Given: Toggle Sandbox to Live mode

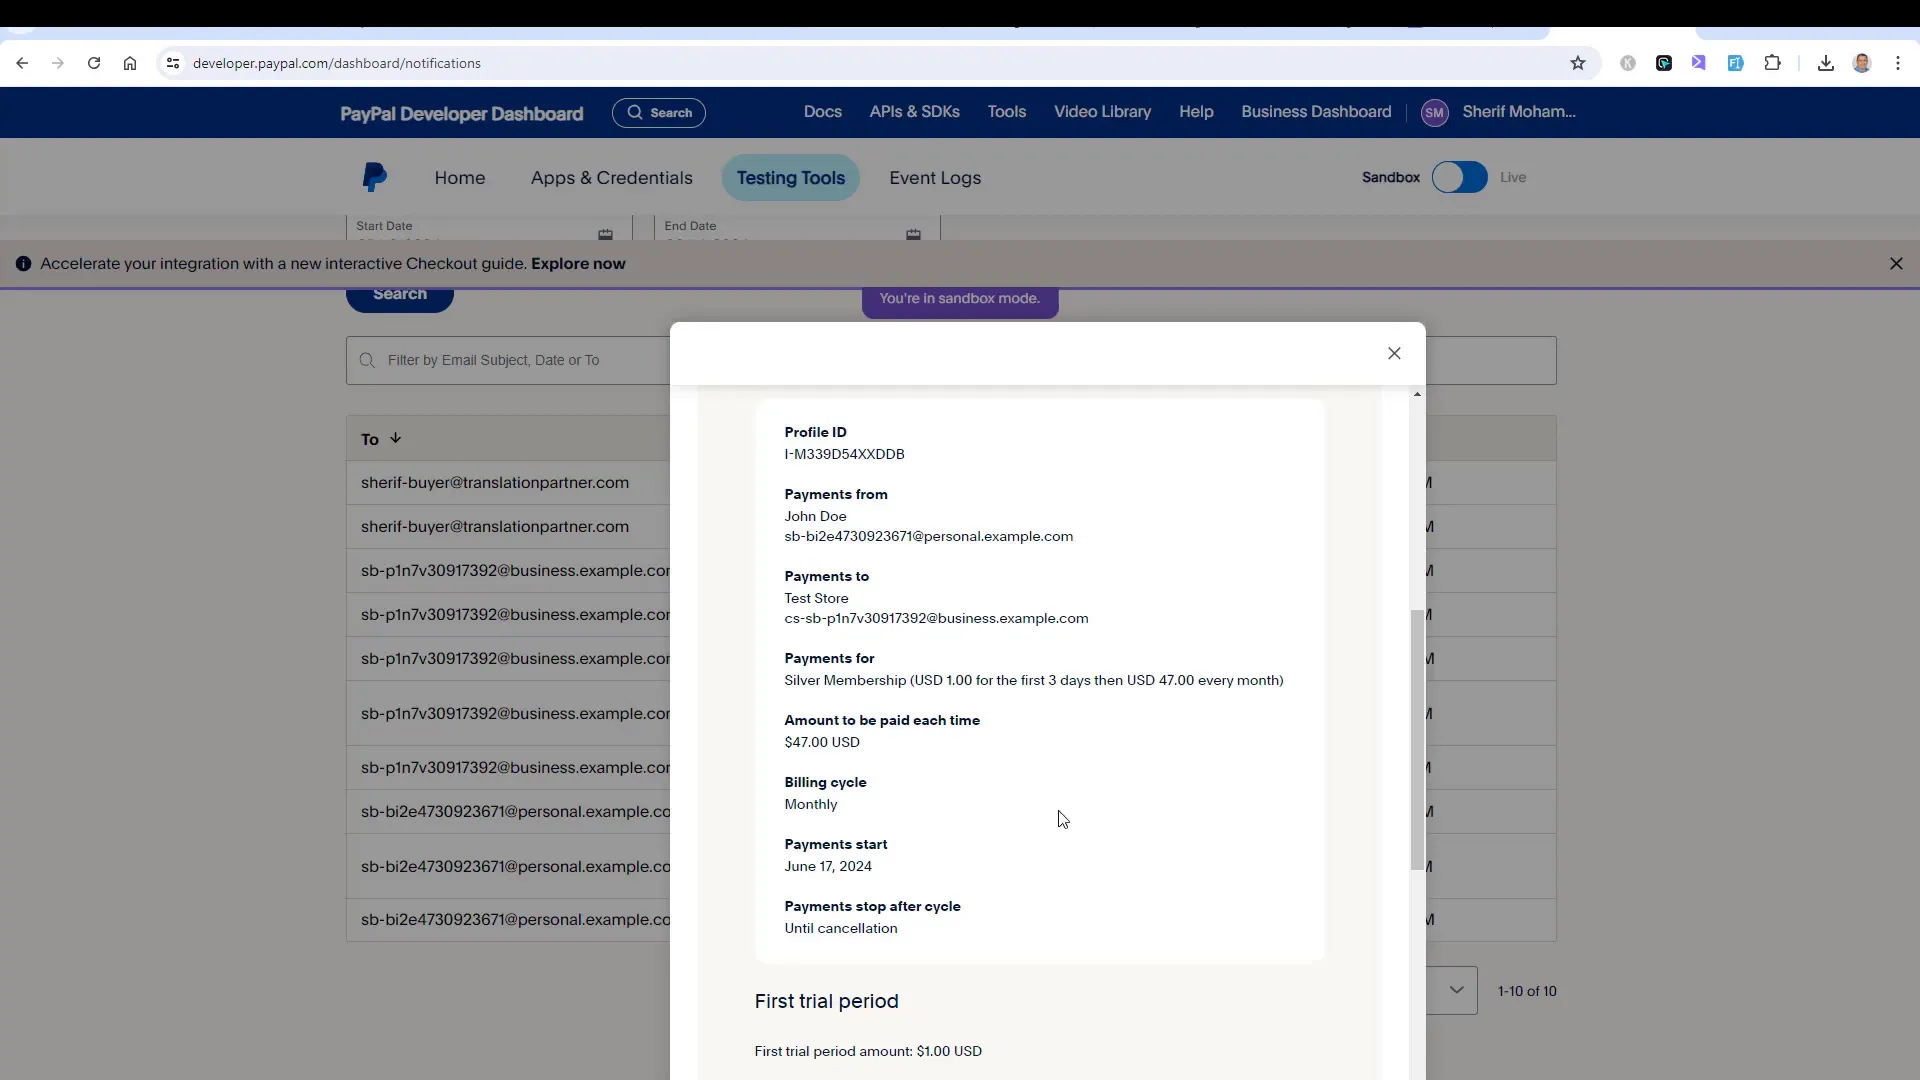Looking at the screenshot, I should (1459, 177).
